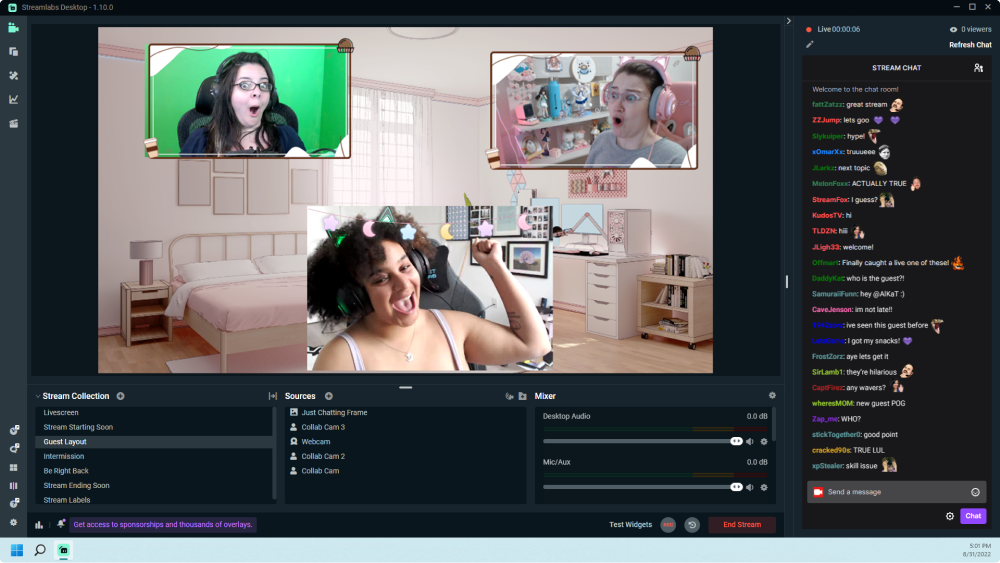Screen dimensions: 1000x563
Task: Mute Mic/Aux speaker icon
Action: pyautogui.click(x=750, y=487)
